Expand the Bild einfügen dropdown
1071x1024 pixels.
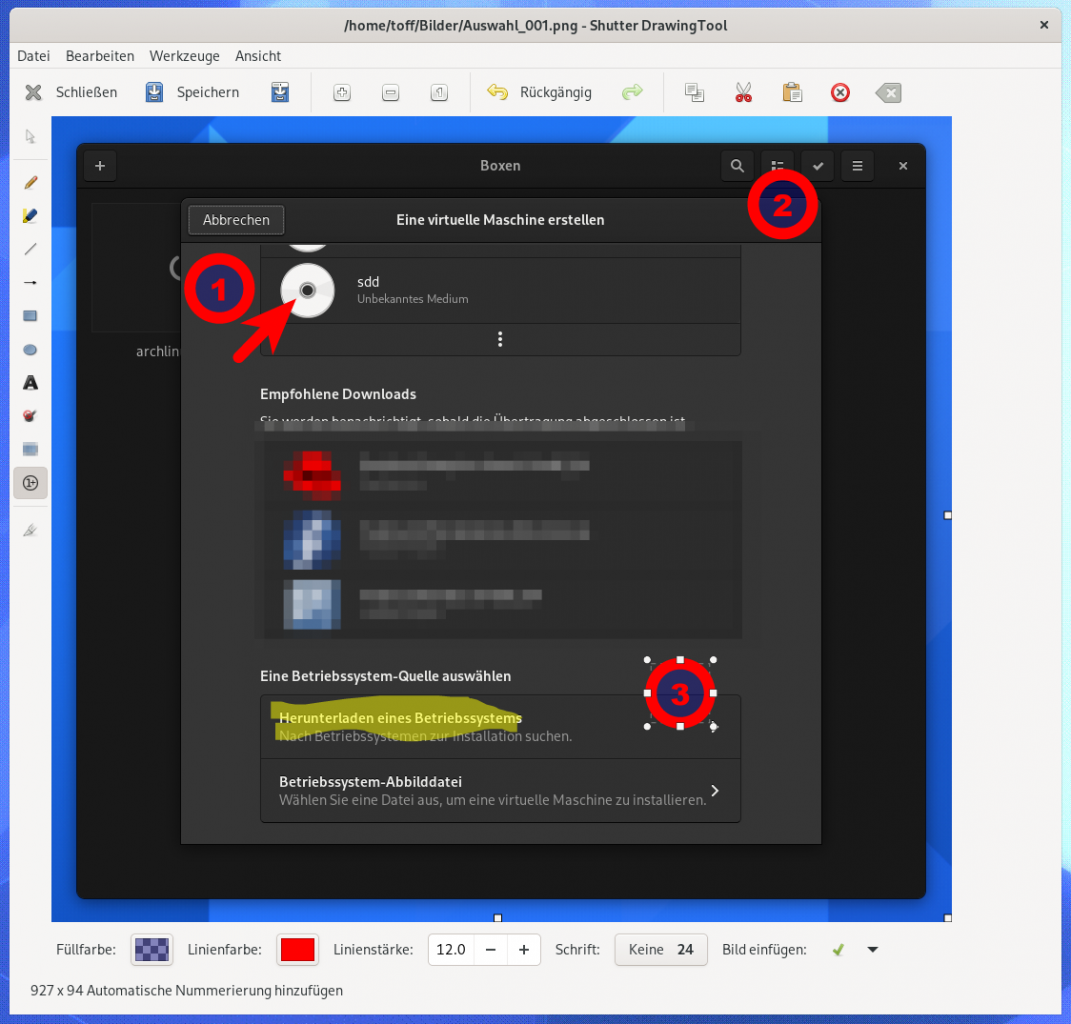[x=871, y=950]
